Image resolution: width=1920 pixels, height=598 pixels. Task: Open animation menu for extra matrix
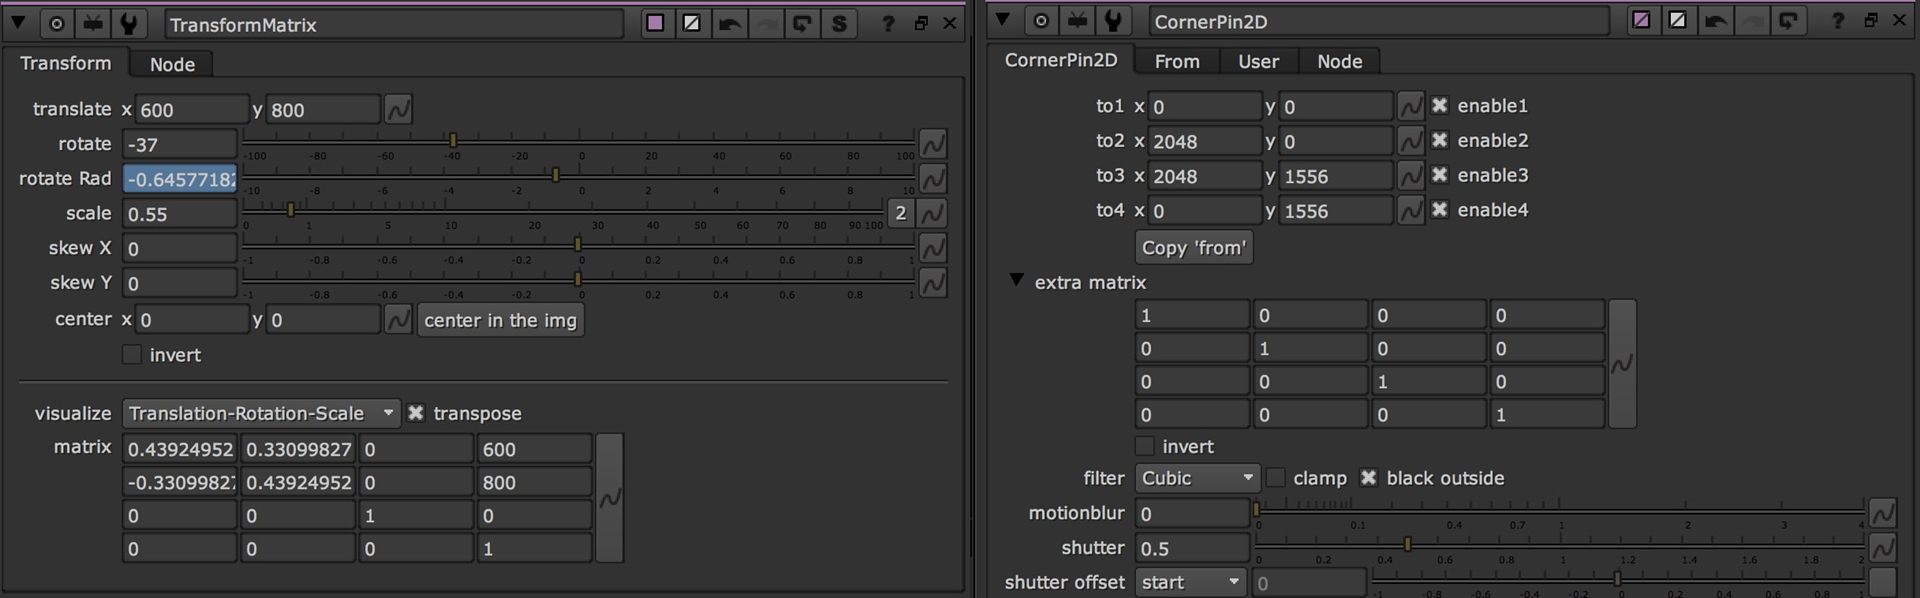(1622, 364)
